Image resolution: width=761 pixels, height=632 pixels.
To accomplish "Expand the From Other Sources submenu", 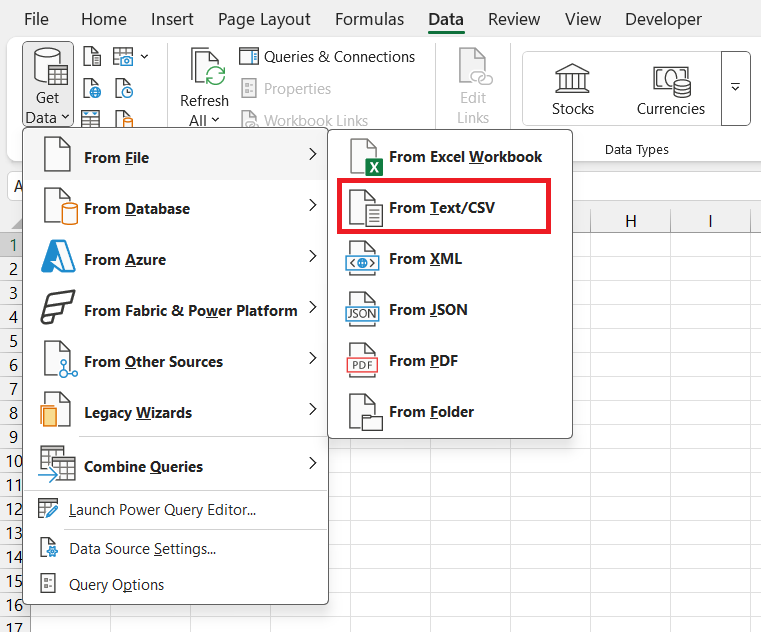I will 176,359.
